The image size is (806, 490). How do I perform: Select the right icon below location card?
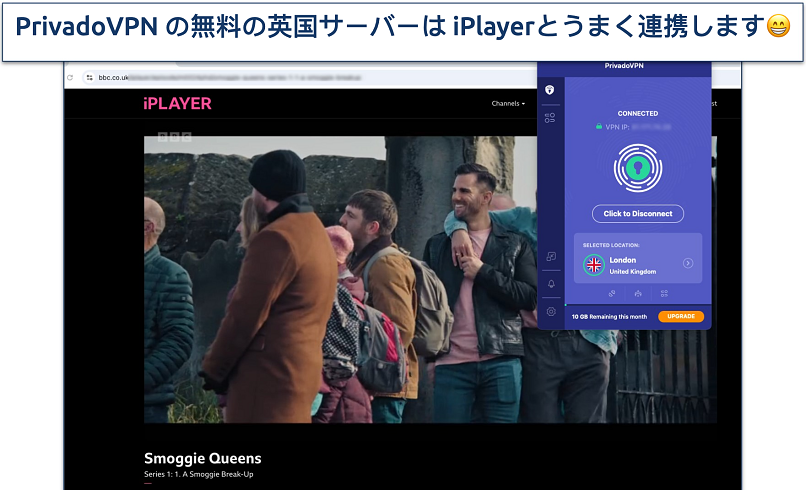coord(664,293)
